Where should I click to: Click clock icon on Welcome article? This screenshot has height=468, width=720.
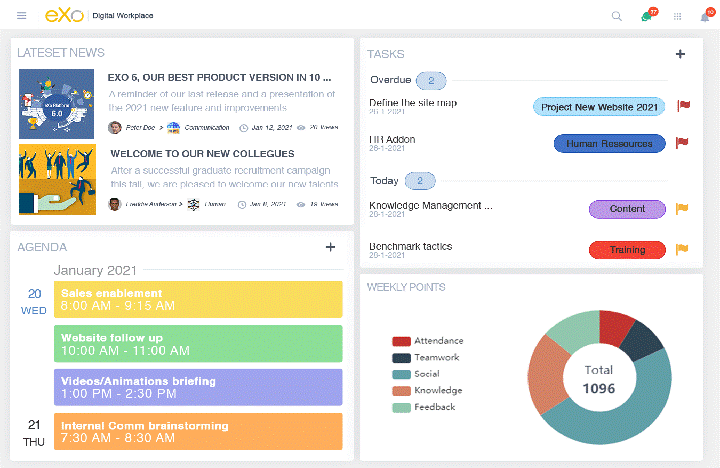pyautogui.click(x=242, y=204)
